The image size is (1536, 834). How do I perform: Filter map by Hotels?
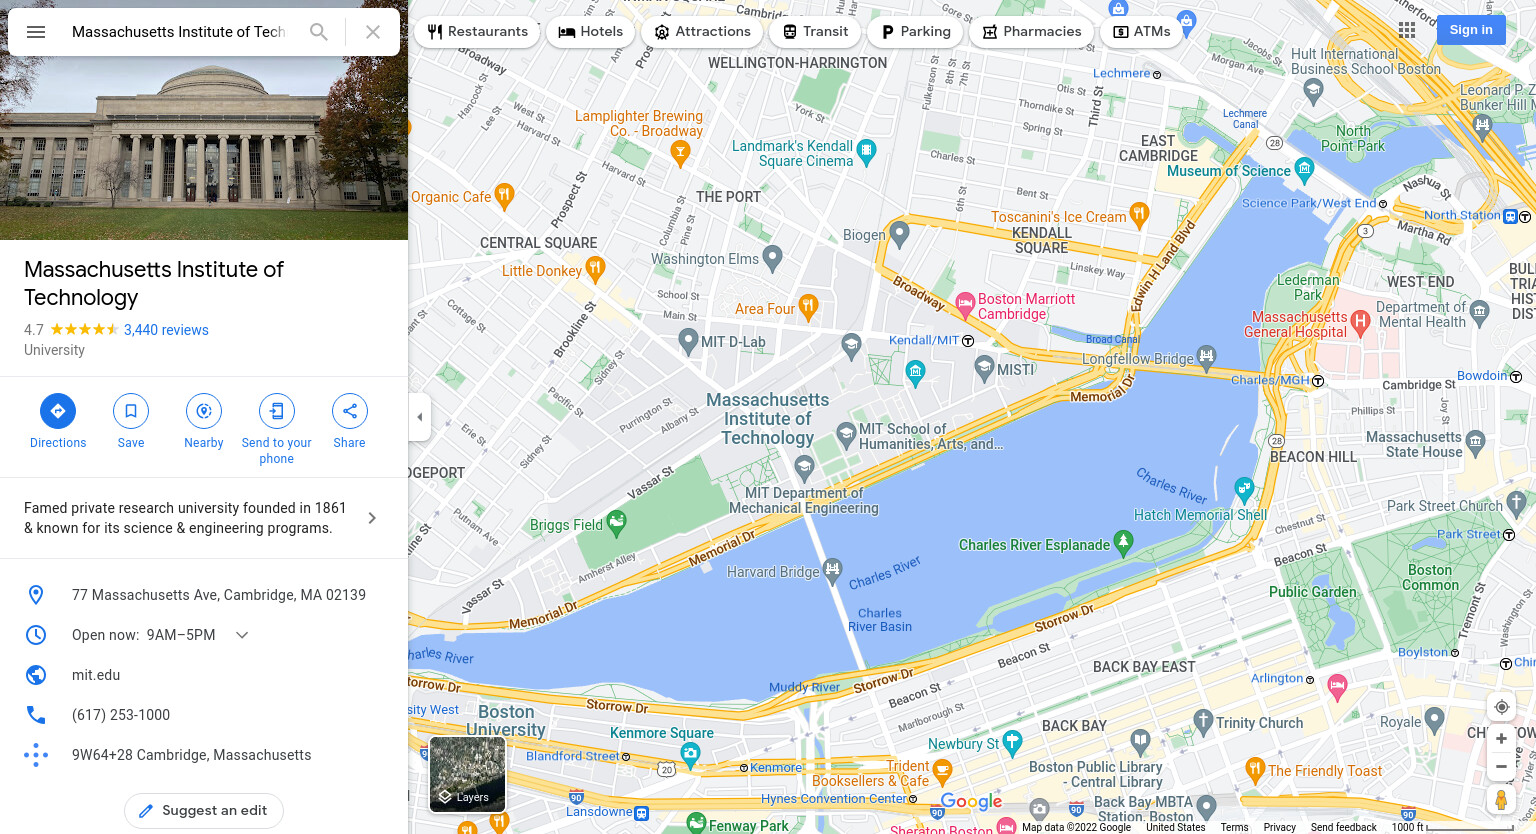pyautogui.click(x=590, y=32)
